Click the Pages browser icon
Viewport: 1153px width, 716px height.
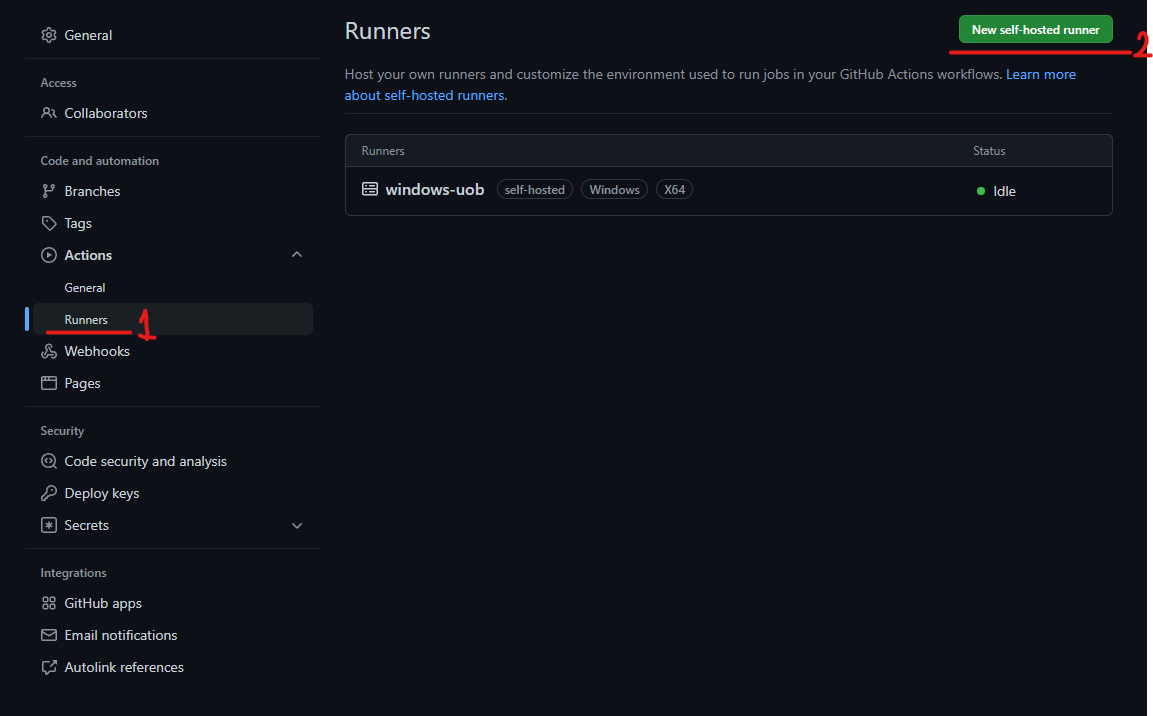tap(48, 383)
